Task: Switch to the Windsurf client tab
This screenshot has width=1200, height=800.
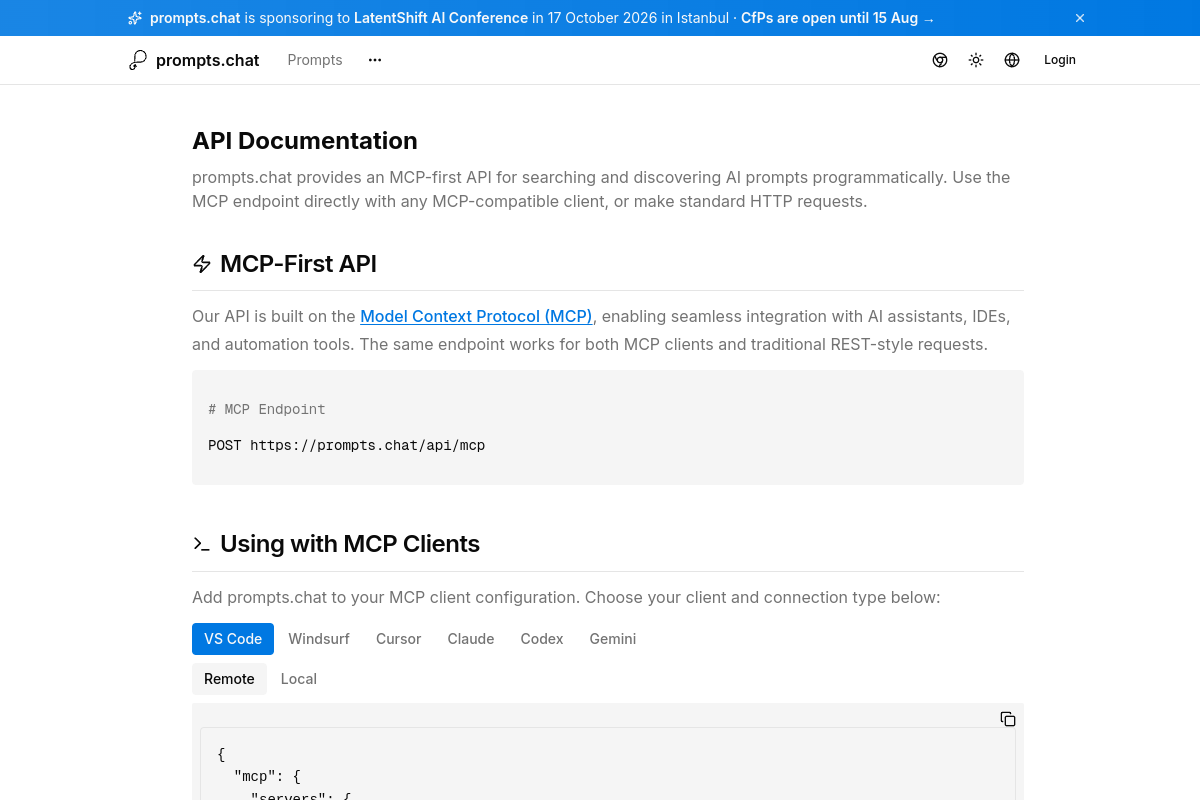Action: point(319,639)
